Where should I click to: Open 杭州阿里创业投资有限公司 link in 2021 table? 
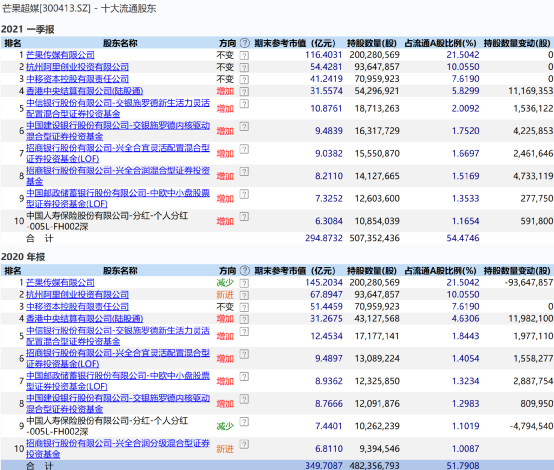pyautogui.click(x=77, y=67)
